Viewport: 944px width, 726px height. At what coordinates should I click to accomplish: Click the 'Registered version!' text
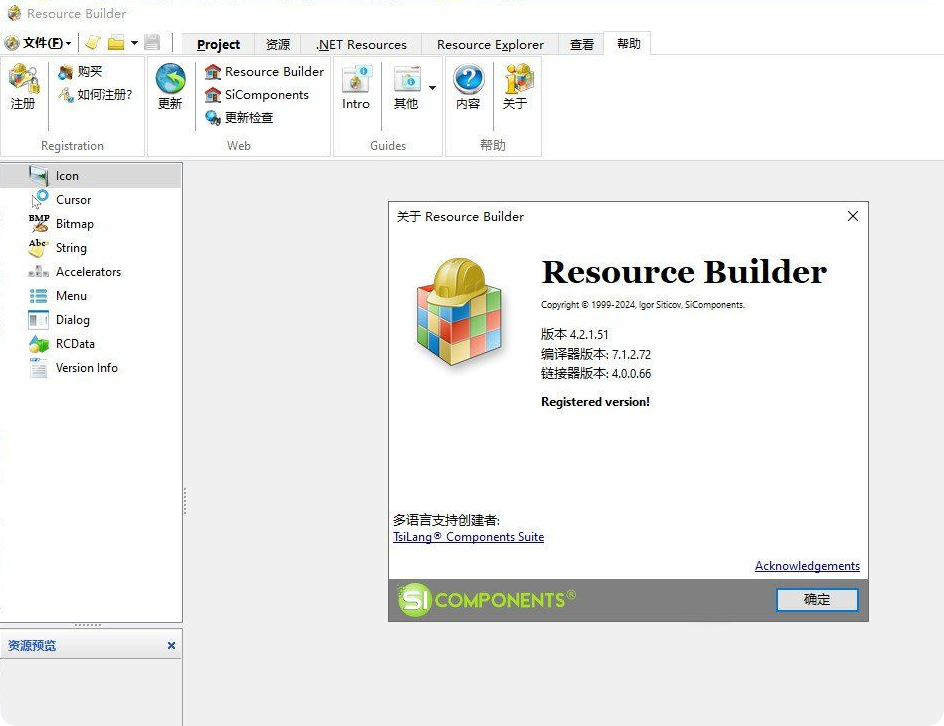click(x=595, y=402)
